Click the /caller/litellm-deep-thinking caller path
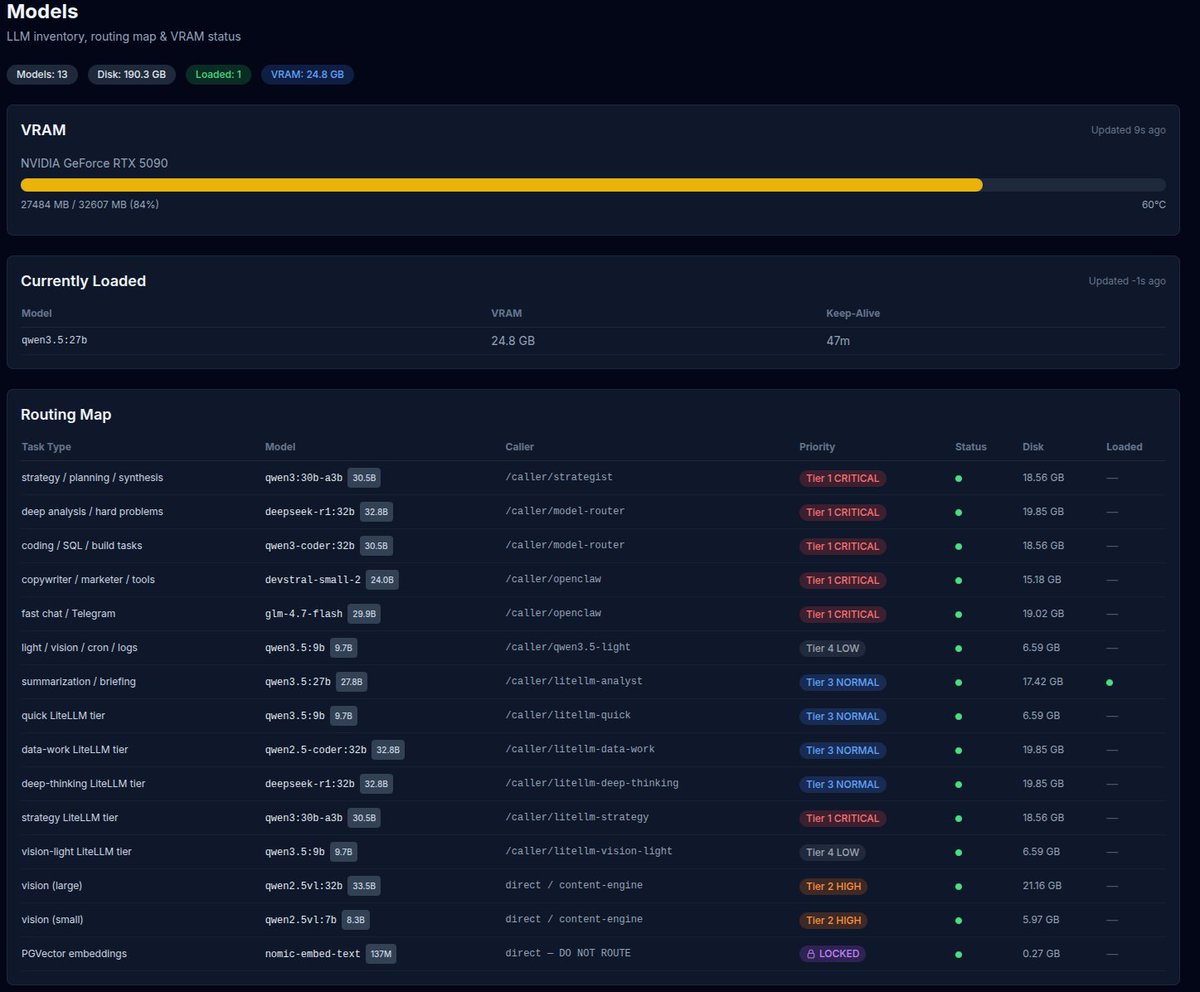1200x992 pixels. 592,784
